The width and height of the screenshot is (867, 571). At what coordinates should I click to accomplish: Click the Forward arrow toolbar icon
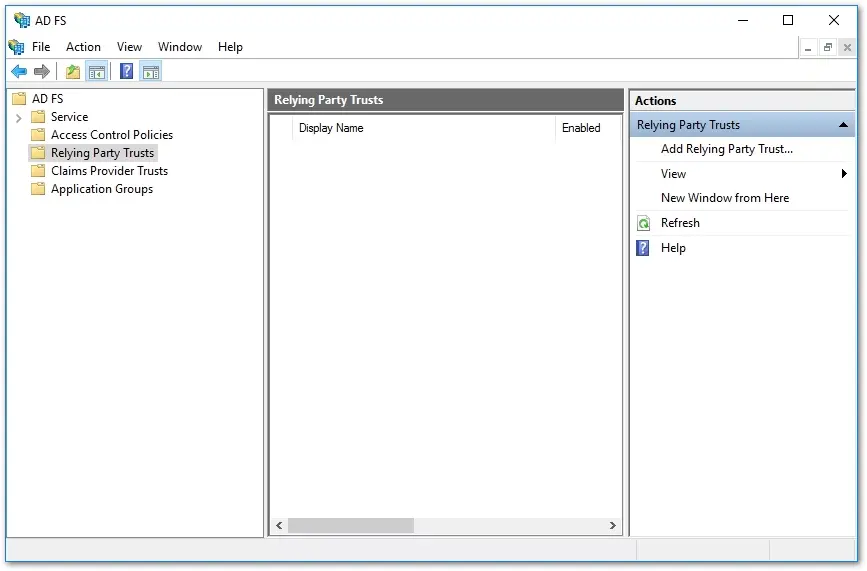(42, 71)
